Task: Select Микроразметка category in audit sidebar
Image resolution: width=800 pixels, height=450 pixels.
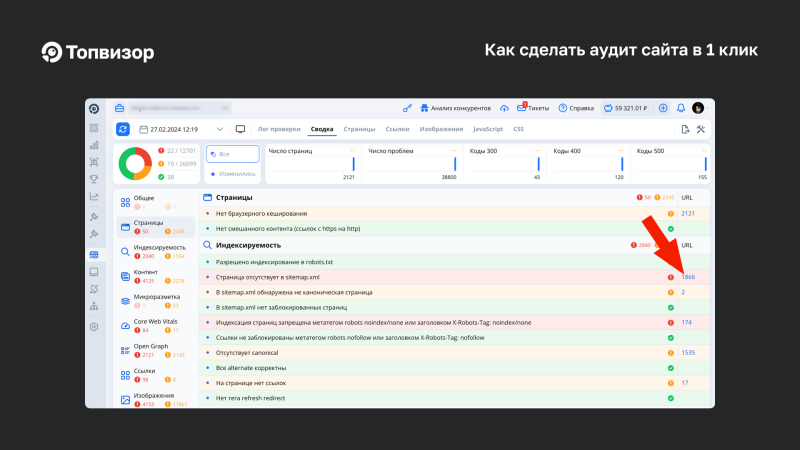Action: [156, 301]
